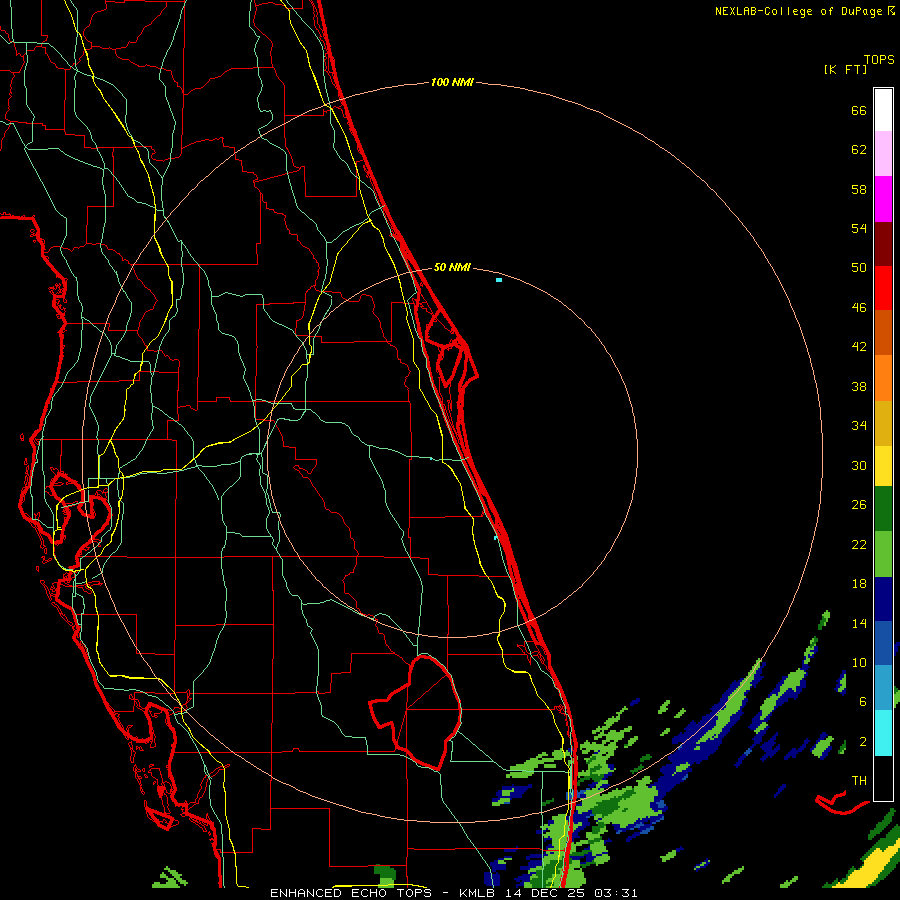Select the TOPS legend title
Viewport: 900px width, 900px height.
click(879, 60)
